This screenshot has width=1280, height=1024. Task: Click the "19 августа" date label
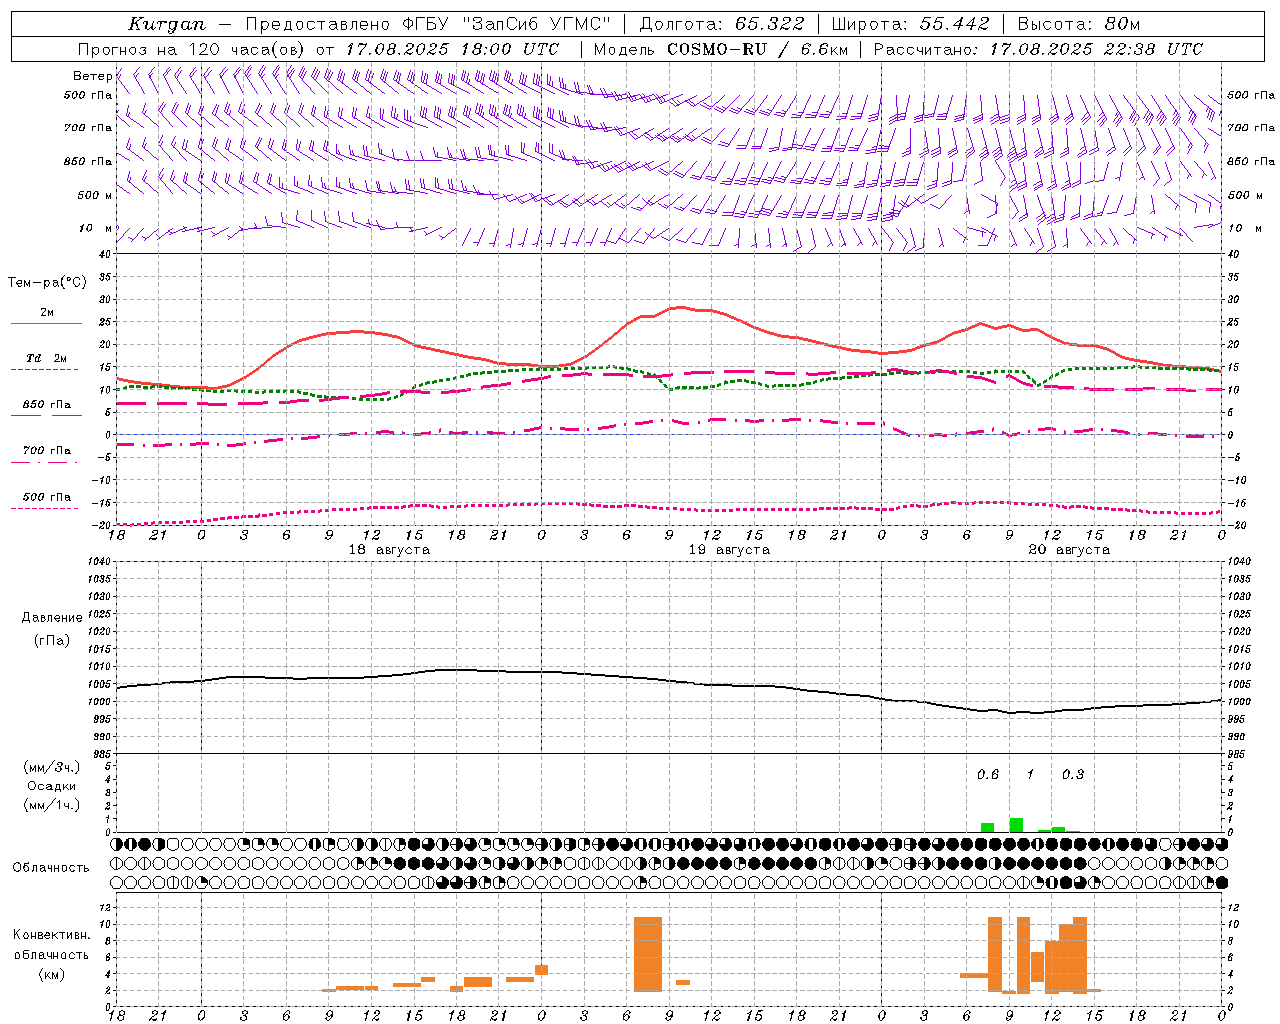pos(729,550)
